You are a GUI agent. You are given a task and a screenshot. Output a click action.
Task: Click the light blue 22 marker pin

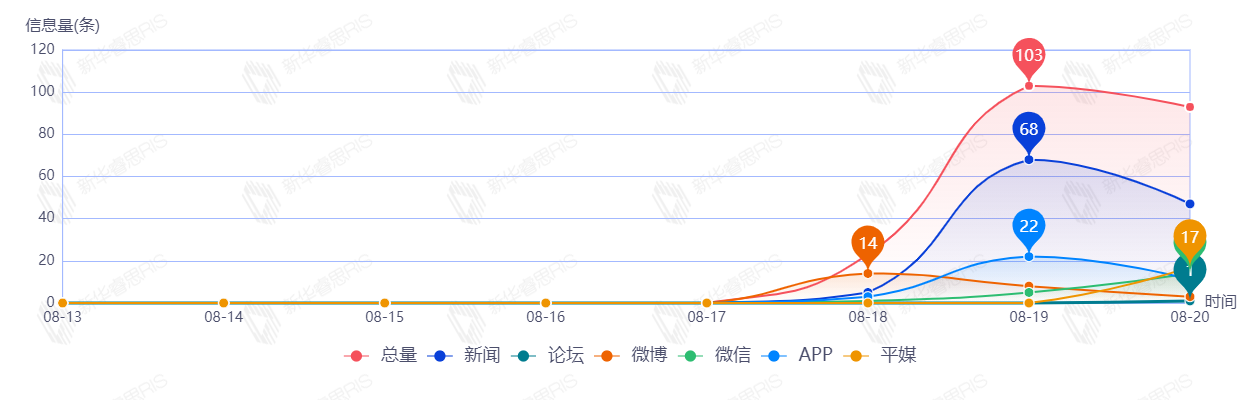[1029, 227]
